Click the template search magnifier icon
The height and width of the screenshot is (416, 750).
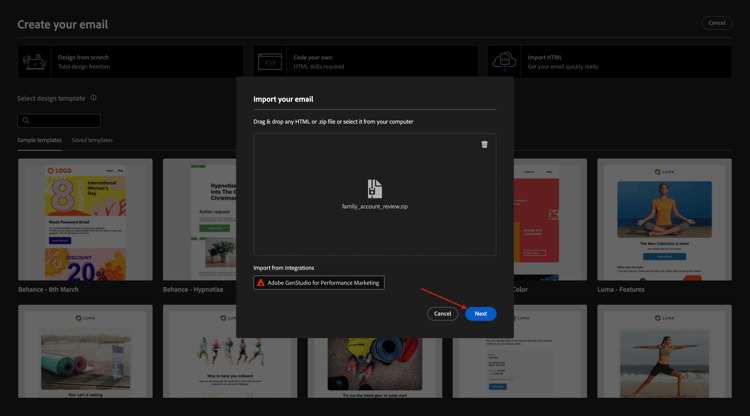click(x=26, y=120)
